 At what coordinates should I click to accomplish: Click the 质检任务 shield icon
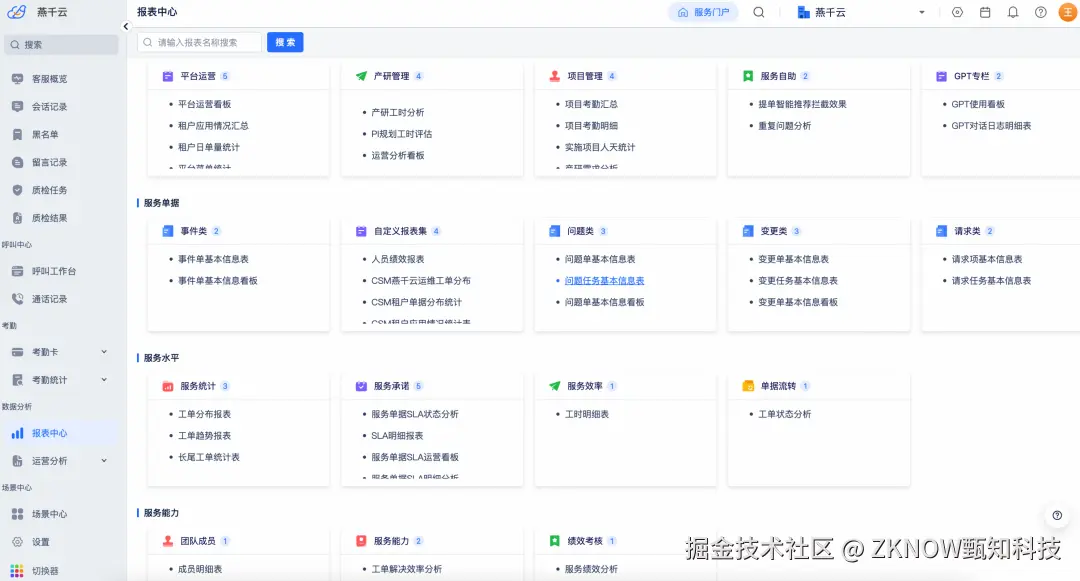click(17, 190)
